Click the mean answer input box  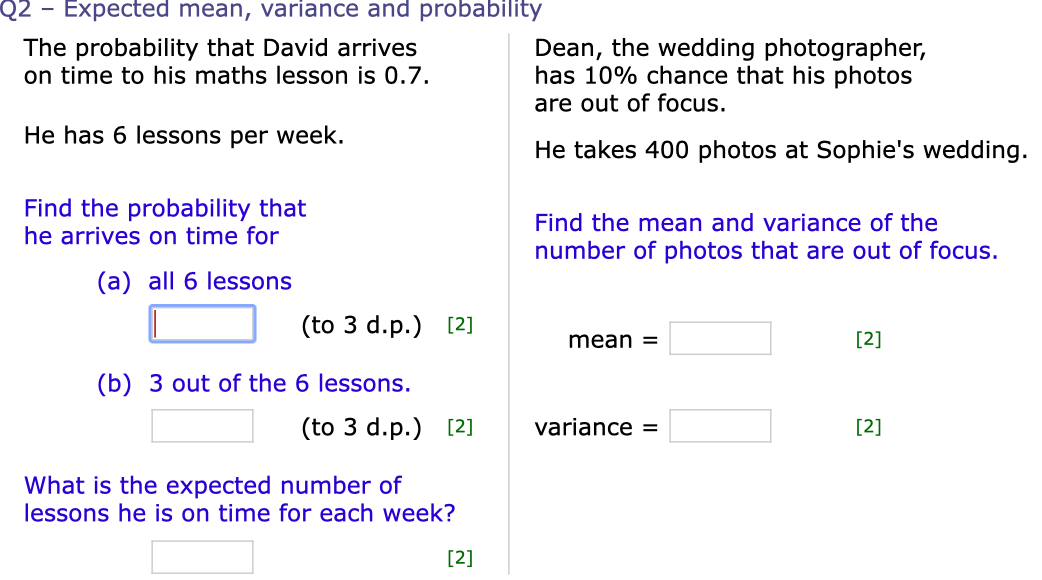tap(720, 338)
